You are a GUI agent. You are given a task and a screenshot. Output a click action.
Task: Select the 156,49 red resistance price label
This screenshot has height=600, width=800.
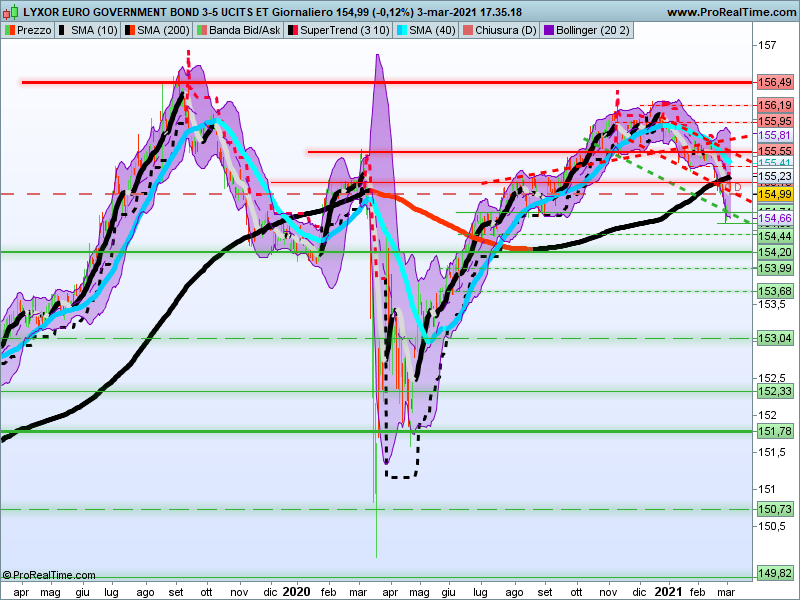pos(775,82)
